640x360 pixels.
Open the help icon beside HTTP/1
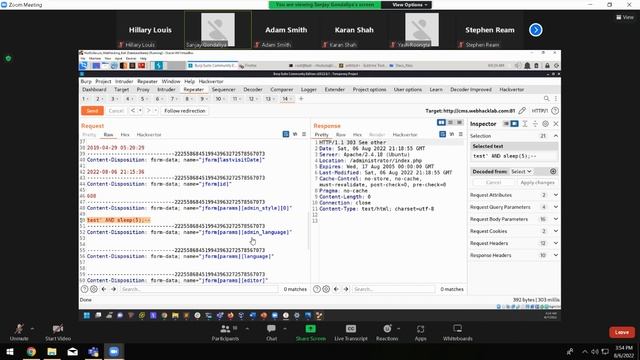[x=555, y=111]
